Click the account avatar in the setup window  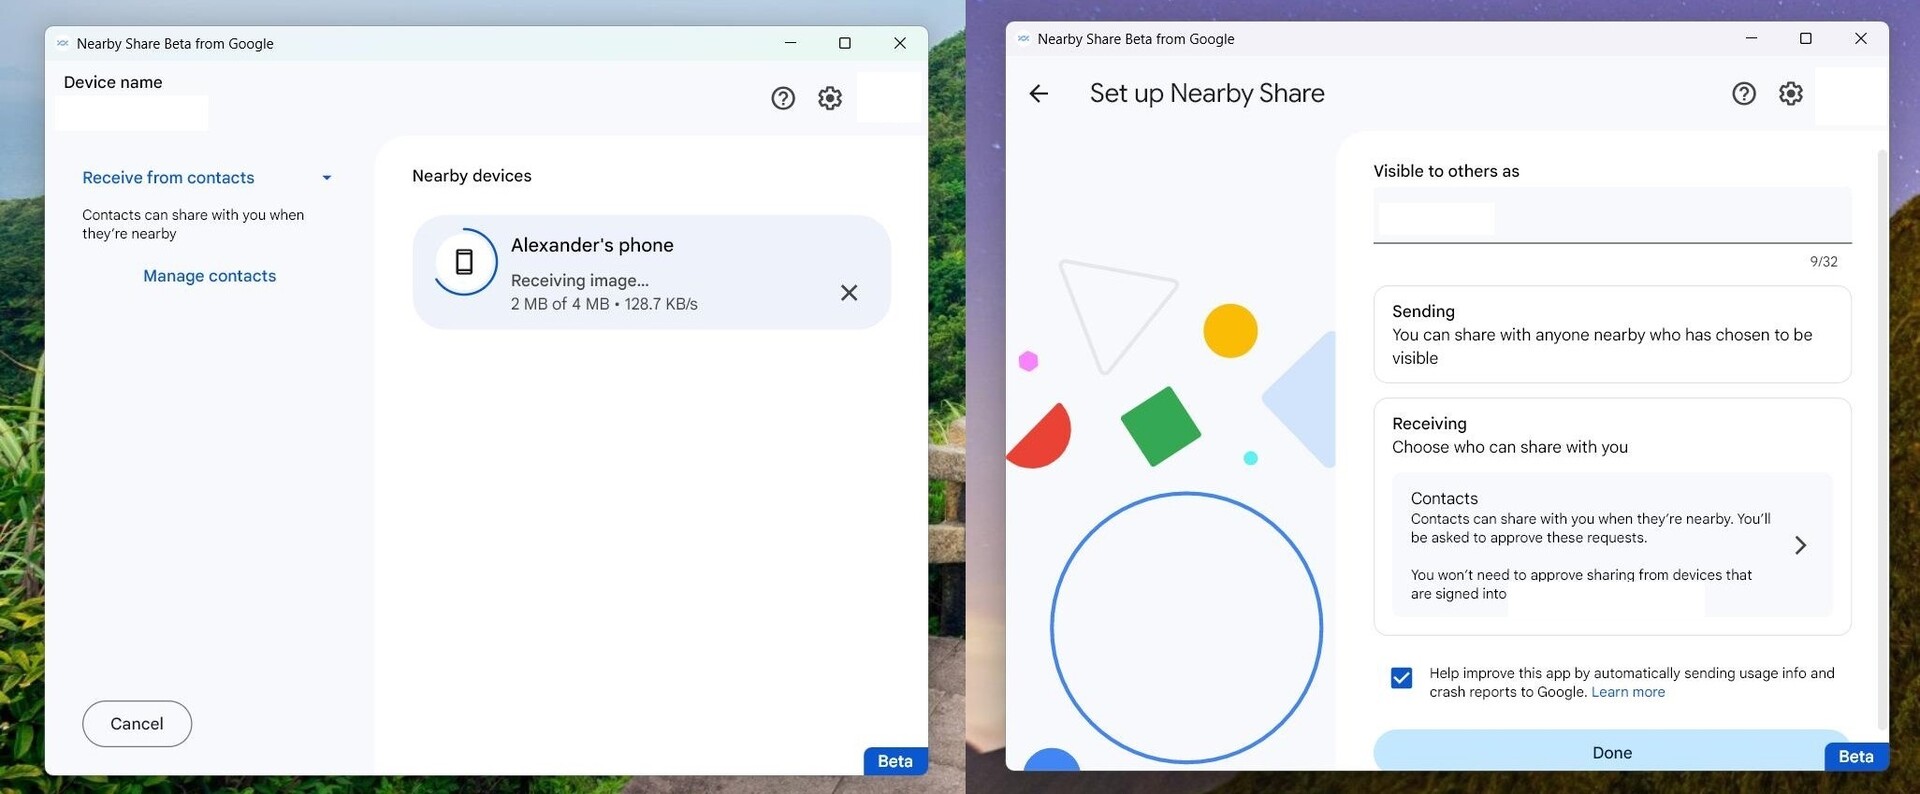coord(1850,97)
